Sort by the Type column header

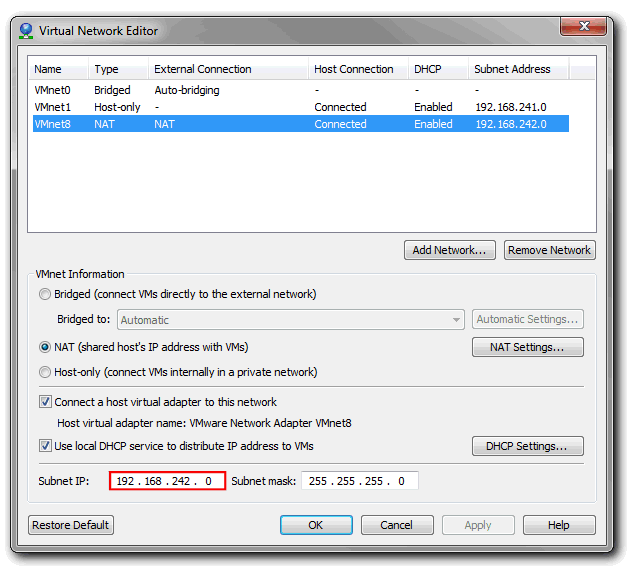(x=118, y=69)
